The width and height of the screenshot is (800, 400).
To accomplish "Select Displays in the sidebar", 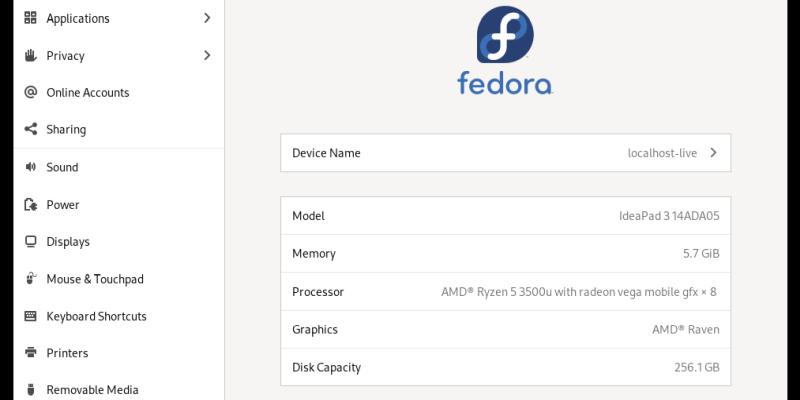I will (68, 241).
